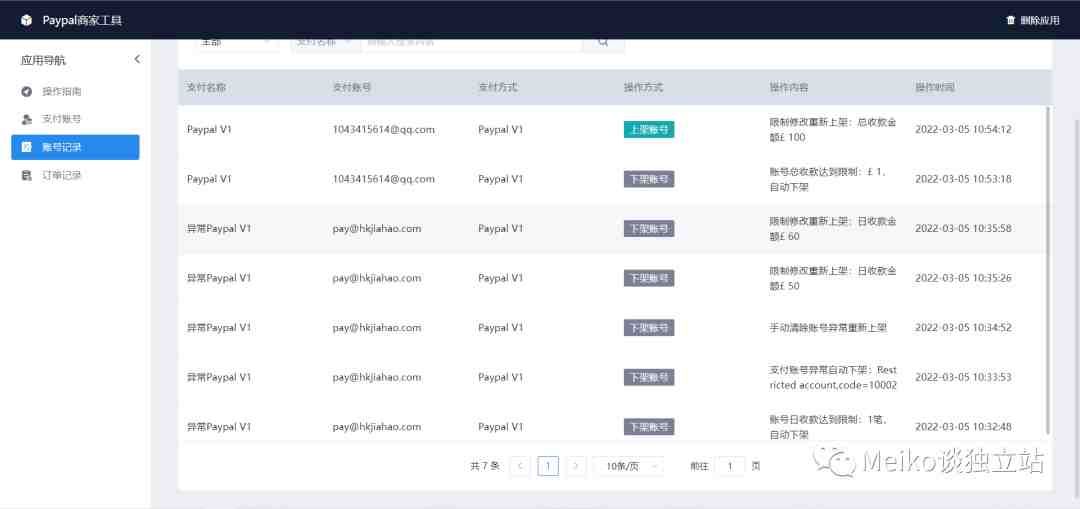Click 异常Paypal V1 name in the 10:35:26 row
Image resolution: width=1080 pixels, height=509 pixels.
pos(219,278)
